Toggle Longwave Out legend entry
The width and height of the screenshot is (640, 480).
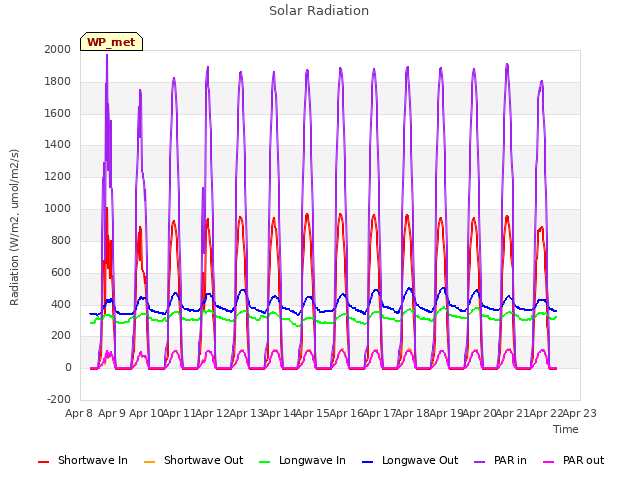[410, 460]
